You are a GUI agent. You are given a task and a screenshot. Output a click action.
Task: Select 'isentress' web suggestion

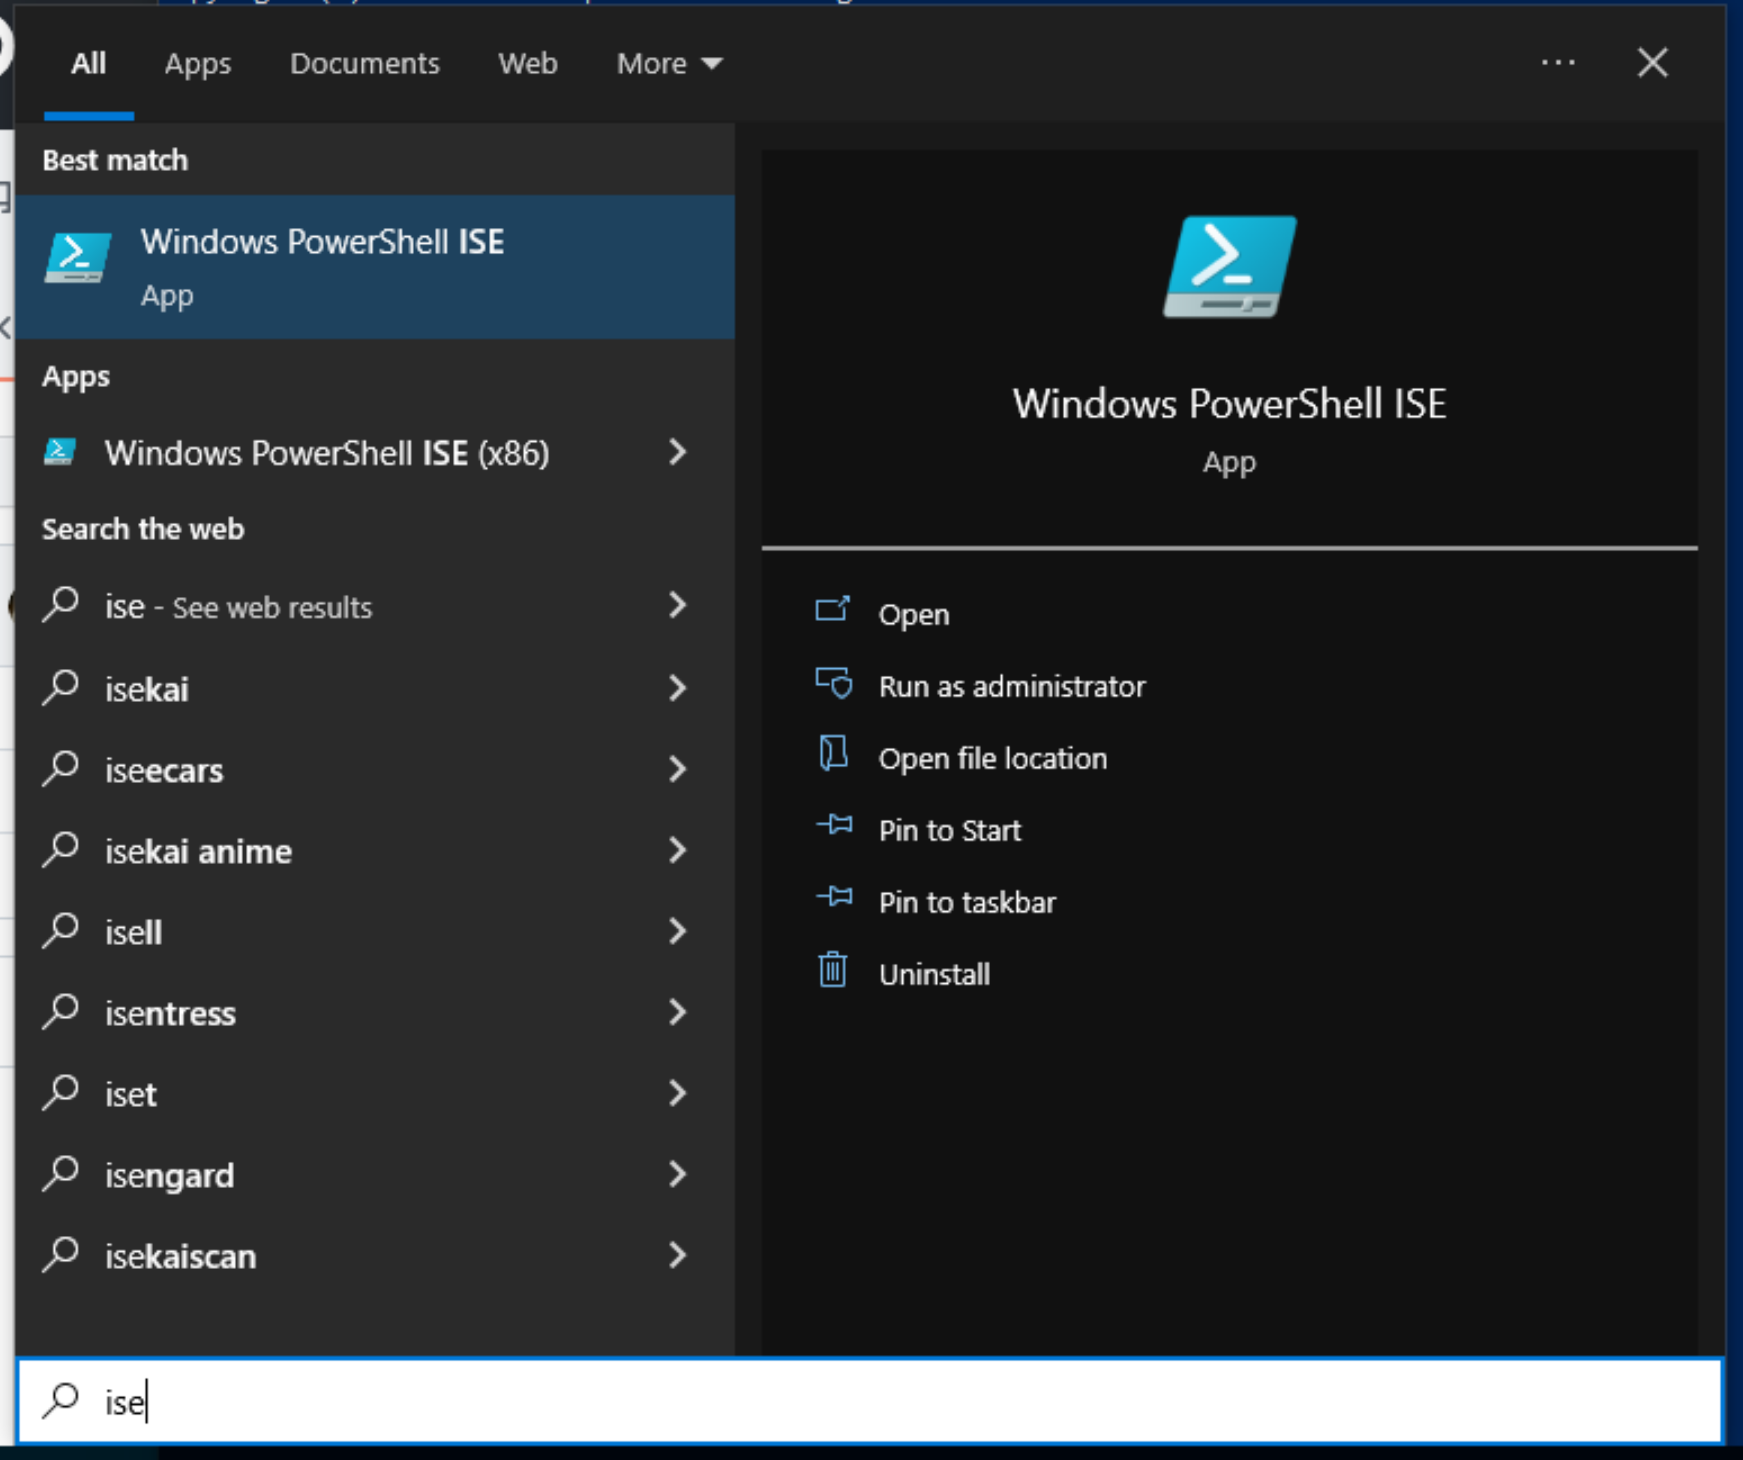click(375, 1012)
